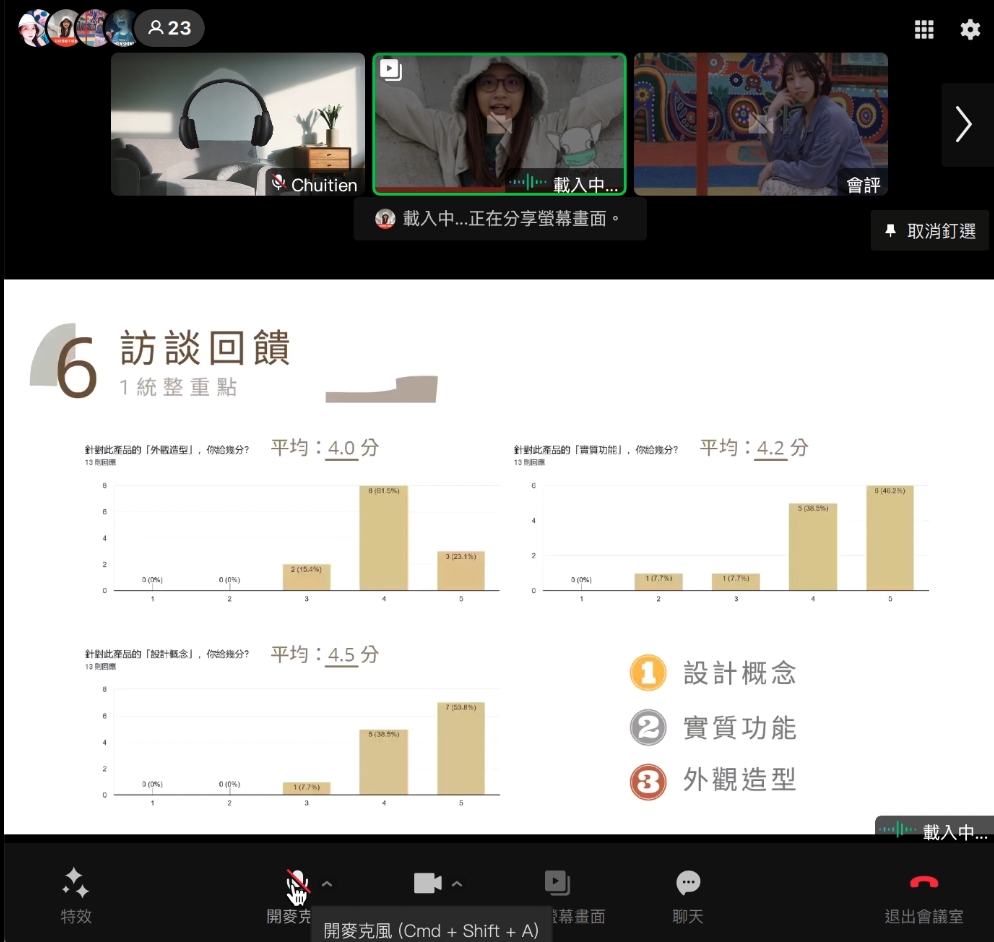Expand the camera options chevron
This screenshot has height=942, width=994.
click(x=457, y=884)
